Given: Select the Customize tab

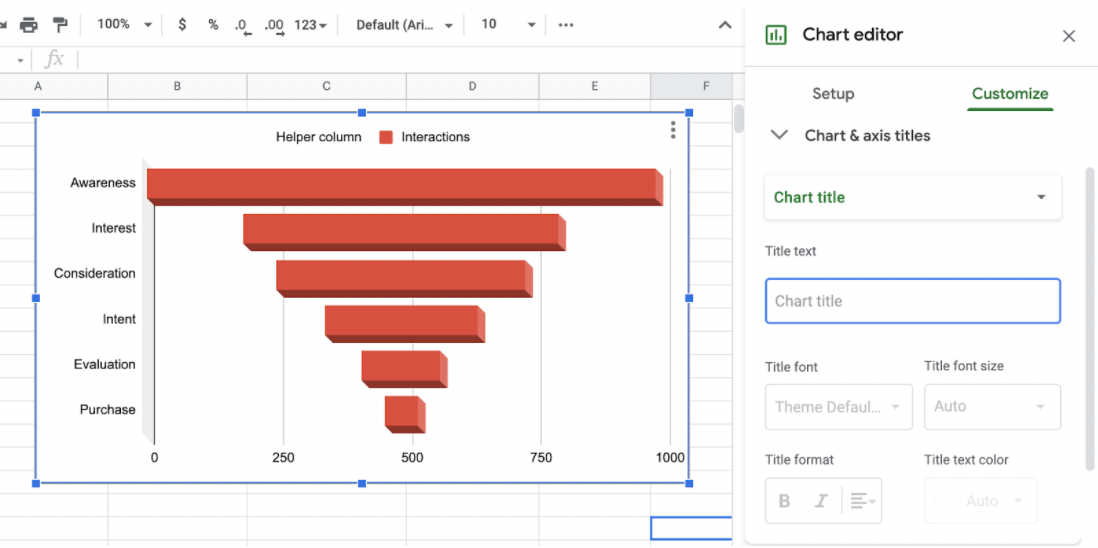Looking at the screenshot, I should tap(1009, 94).
